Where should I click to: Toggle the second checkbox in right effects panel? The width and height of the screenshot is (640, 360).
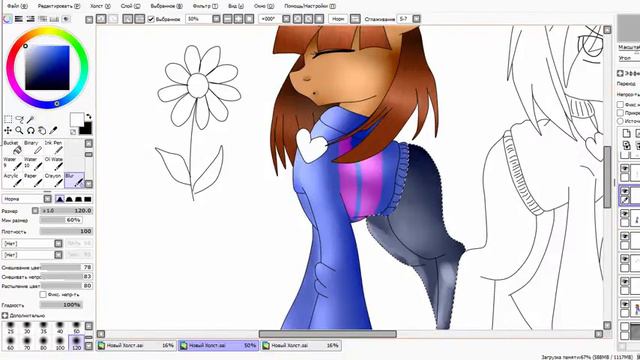(620, 113)
